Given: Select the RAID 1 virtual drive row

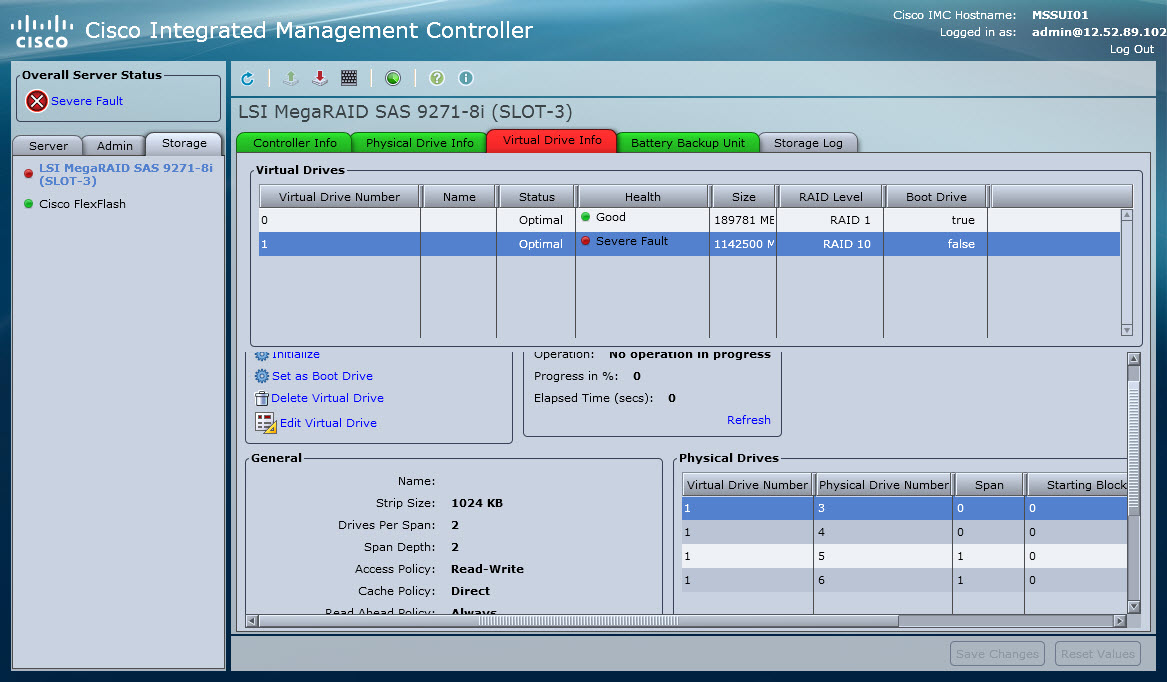Looking at the screenshot, I should point(689,220).
